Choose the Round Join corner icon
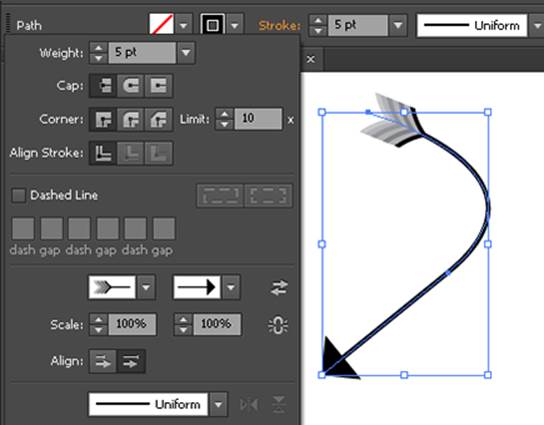Screen dimensions: 544x425 131,119
